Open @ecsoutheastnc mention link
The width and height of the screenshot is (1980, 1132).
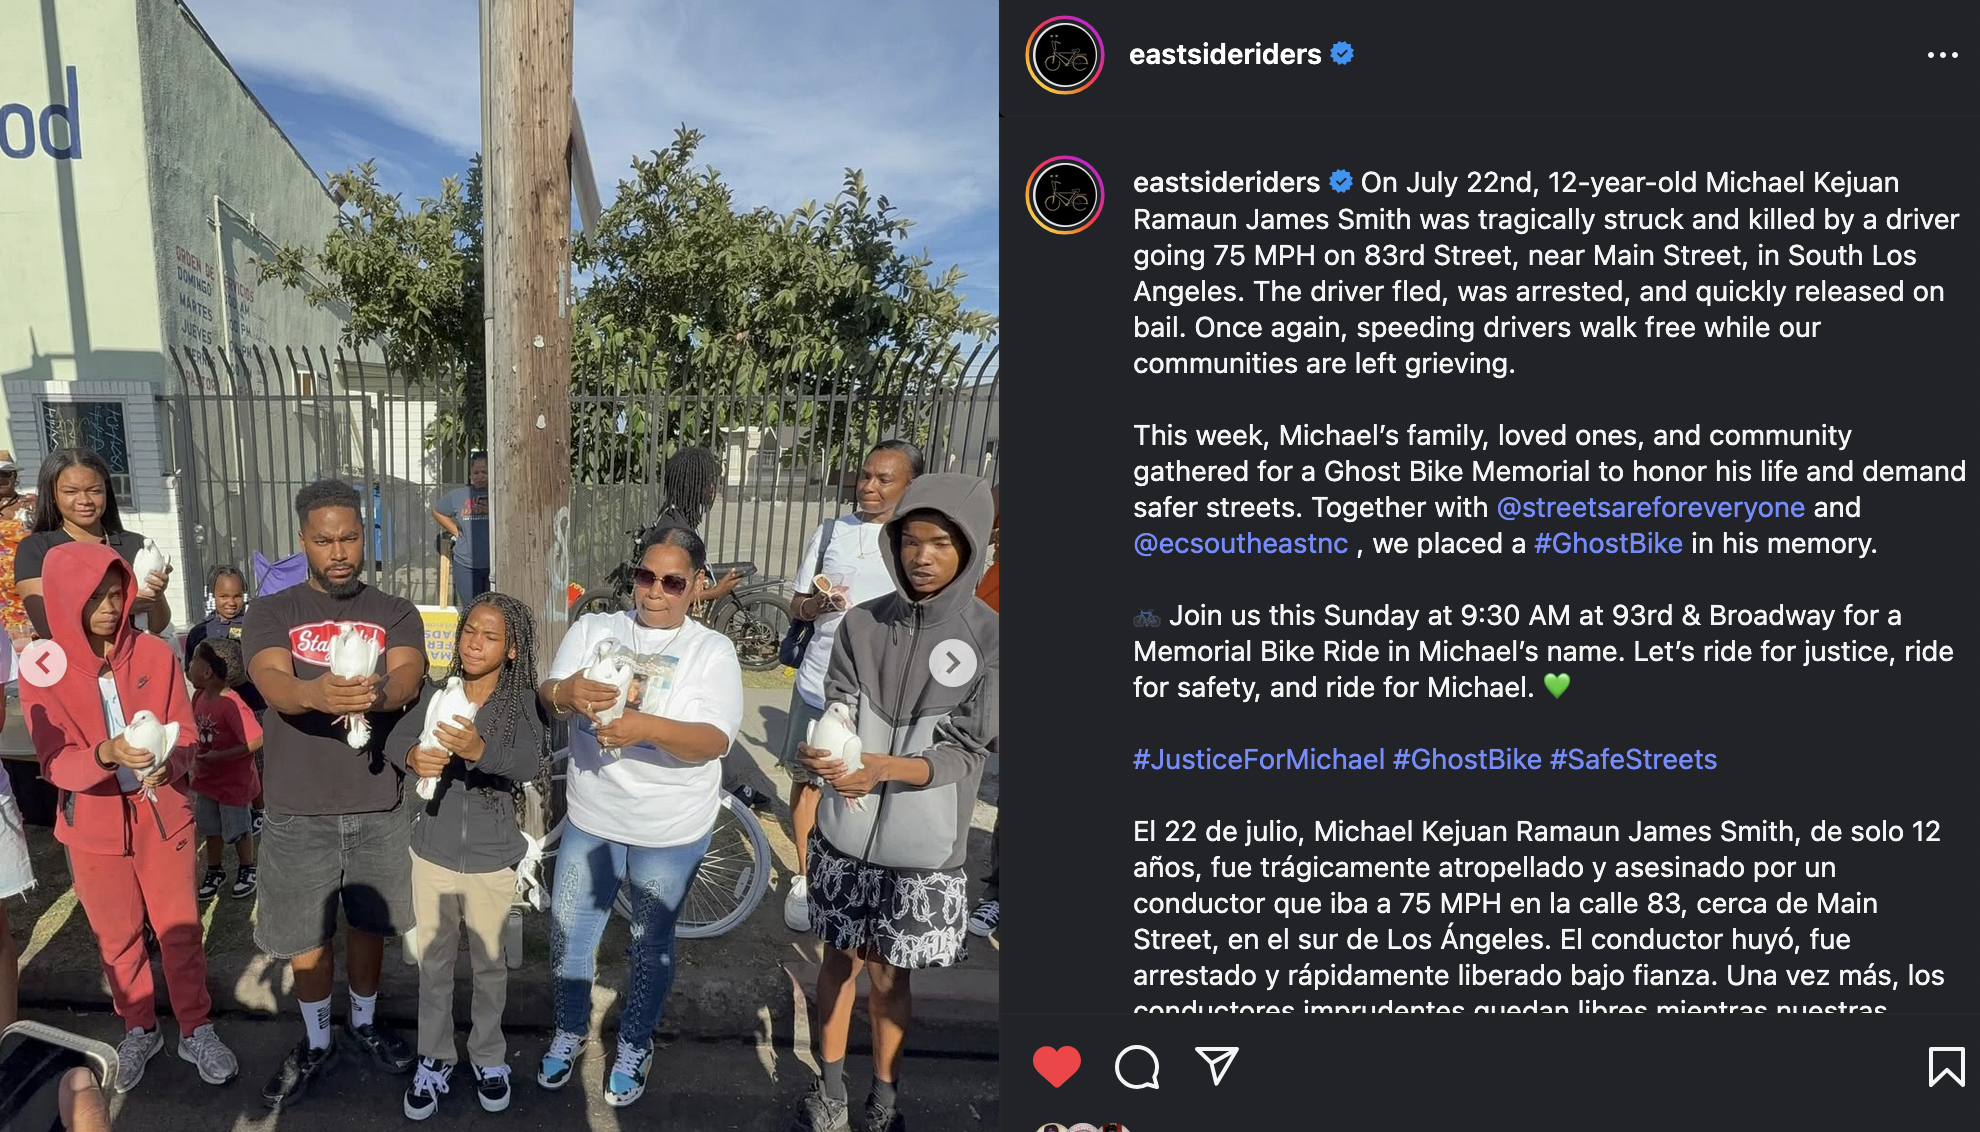(1240, 543)
